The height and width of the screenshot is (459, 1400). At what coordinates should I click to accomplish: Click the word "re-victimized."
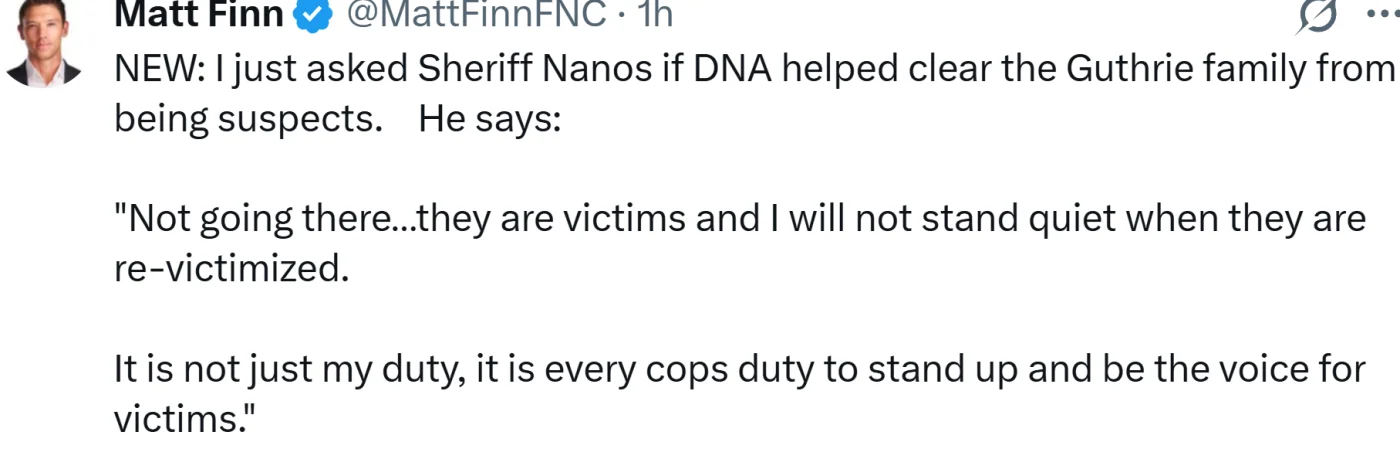(232, 269)
